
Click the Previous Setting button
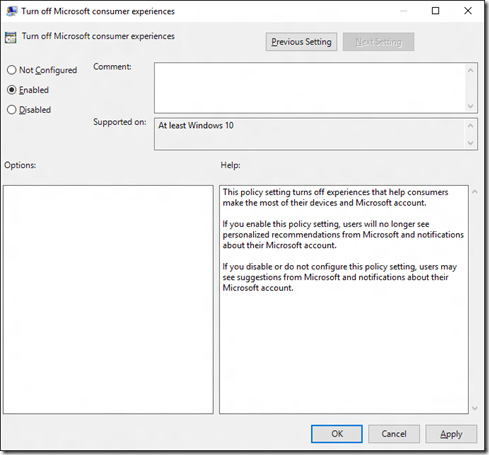coord(301,42)
